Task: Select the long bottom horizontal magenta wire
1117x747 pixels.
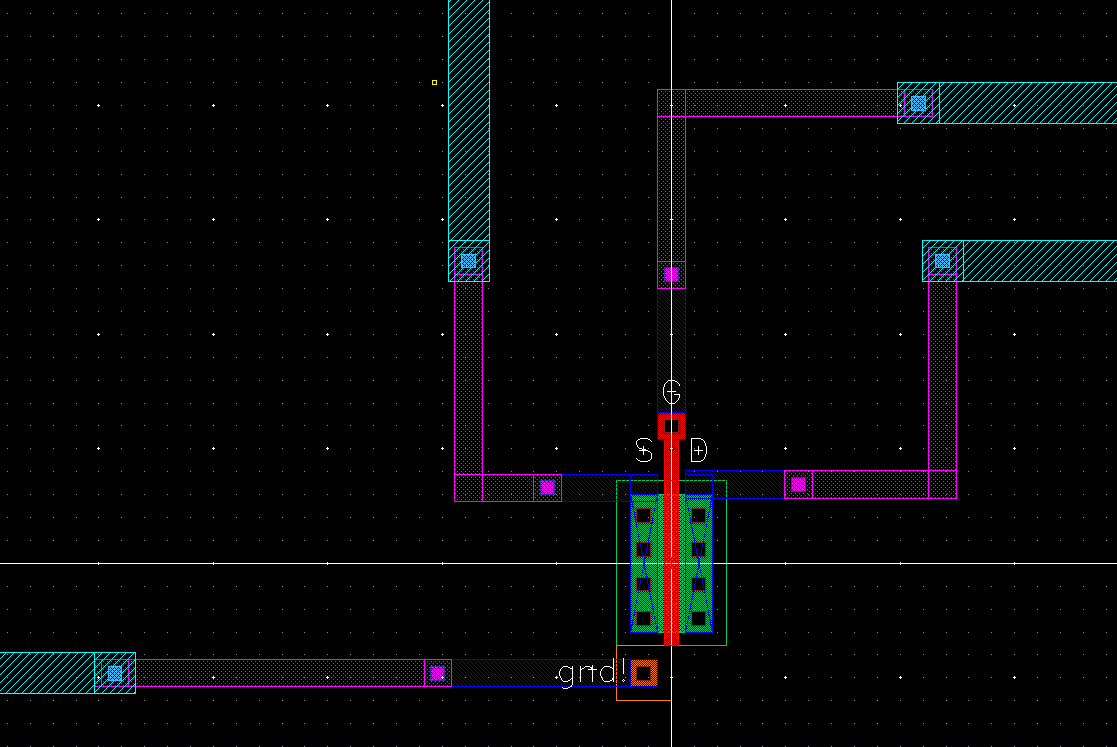Action: 276,673
